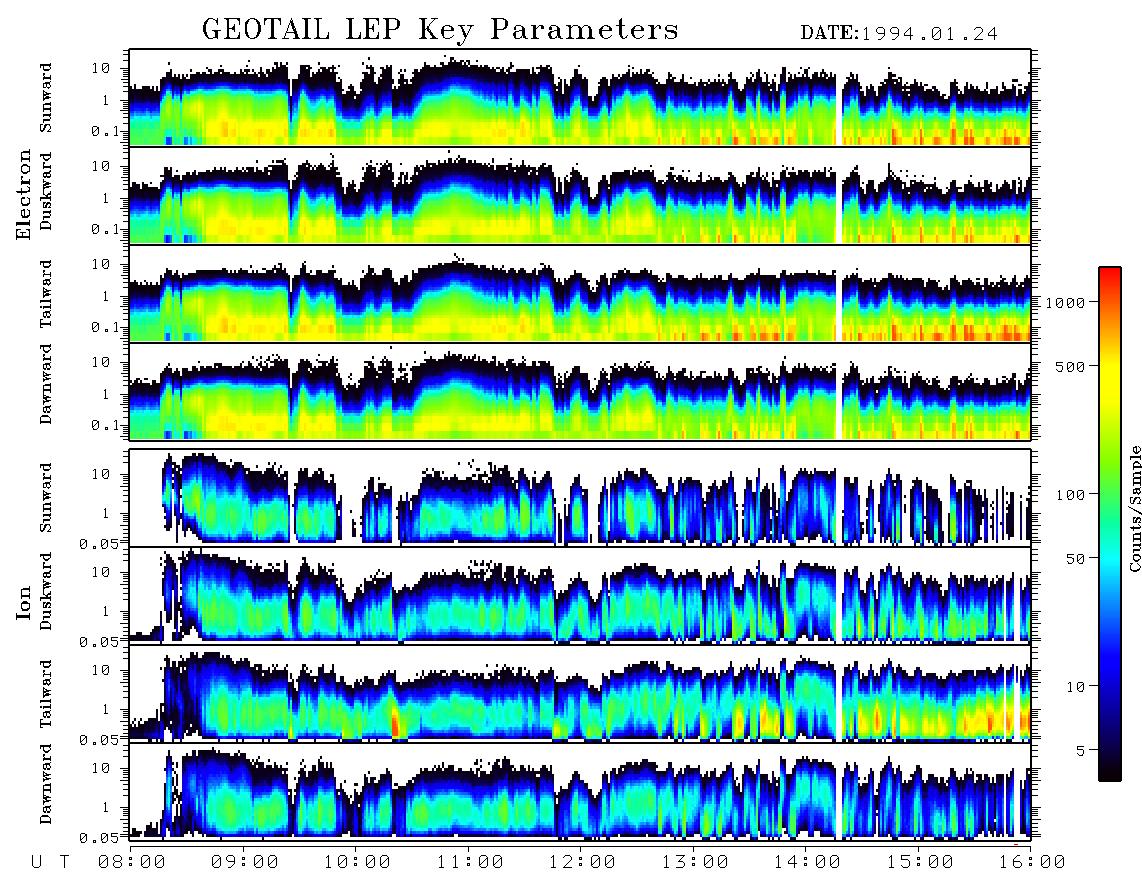Click the "100" color bar tick label
This screenshot has width=1142, height=880.
point(1070,495)
